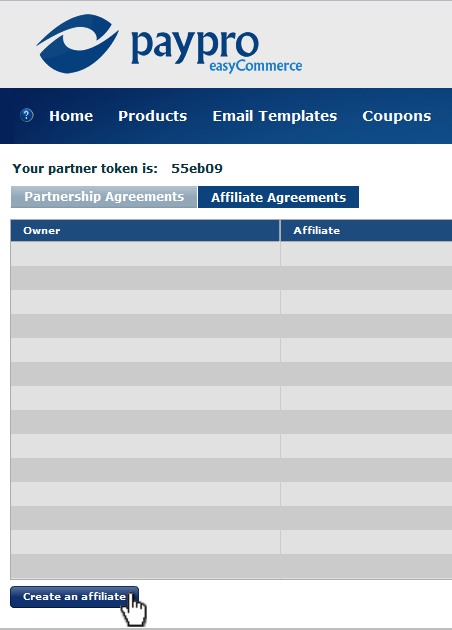452x630 pixels.
Task: Open Email Templates in navigation bar
Action: pos(275,116)
